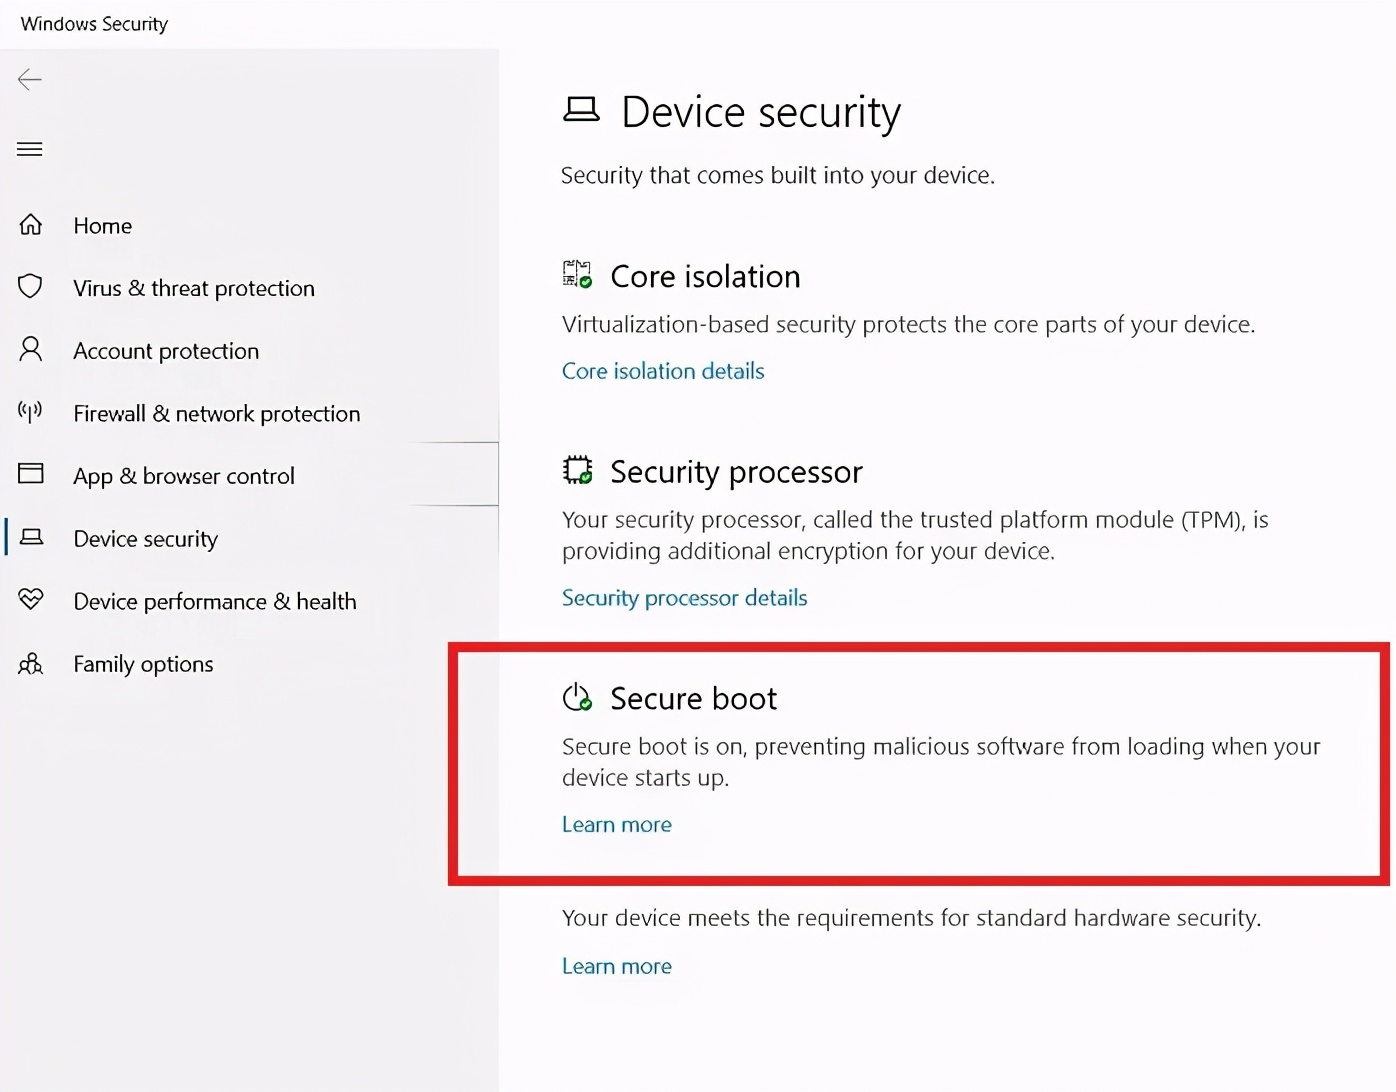Click the Firewall & network protection signal icon
Screen dimensions: 1396x1092
(x=30, y=413)
